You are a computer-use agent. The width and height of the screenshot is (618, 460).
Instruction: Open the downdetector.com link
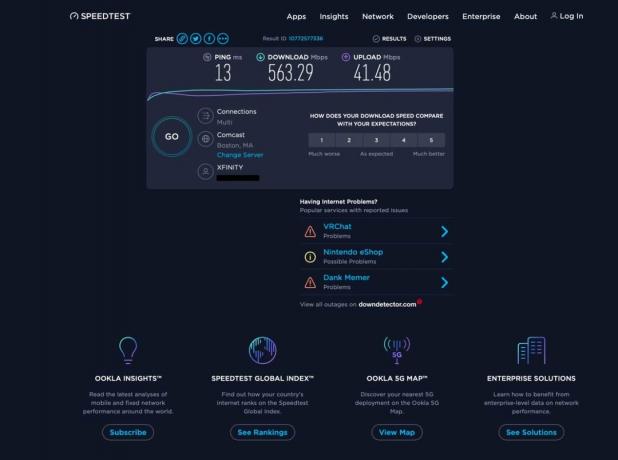click(387, 304)
